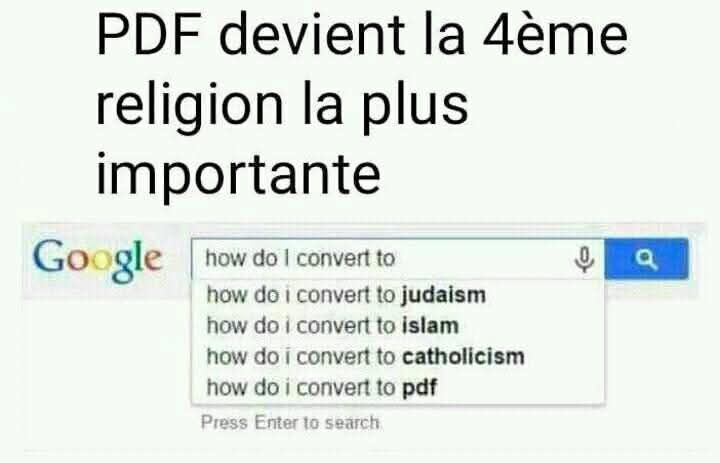Viewport: 720px width, 463px height.
Task: Click the Google logo
Action: click(97, 260)
